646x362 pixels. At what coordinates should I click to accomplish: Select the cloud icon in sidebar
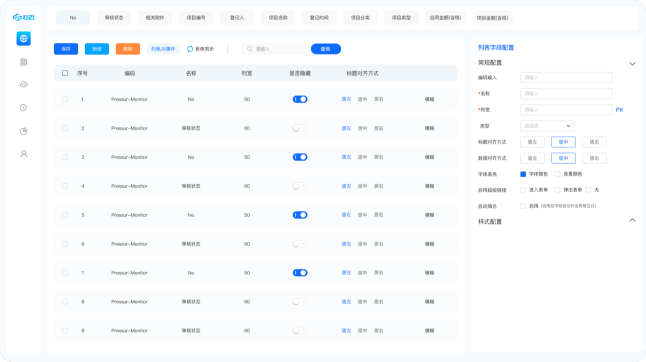23,84
